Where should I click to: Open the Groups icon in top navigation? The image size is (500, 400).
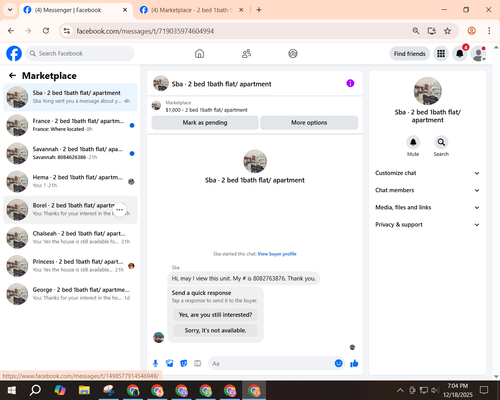tap(293, 53)
